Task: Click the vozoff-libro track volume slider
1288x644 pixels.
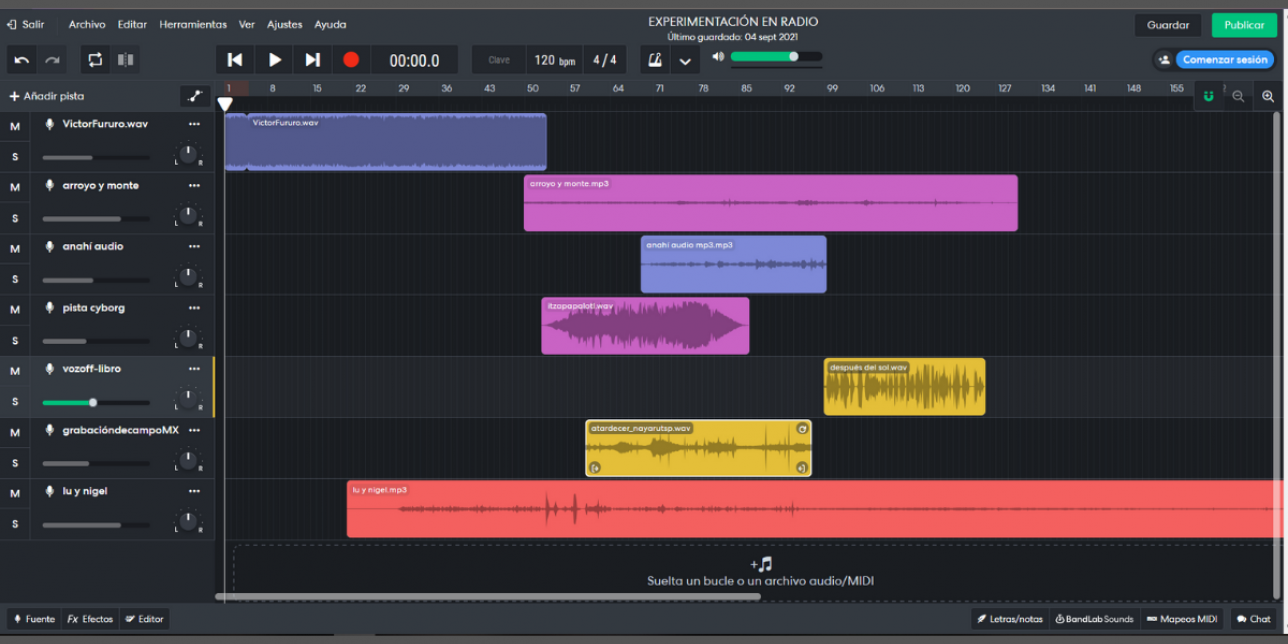Action: pos(96,403)
